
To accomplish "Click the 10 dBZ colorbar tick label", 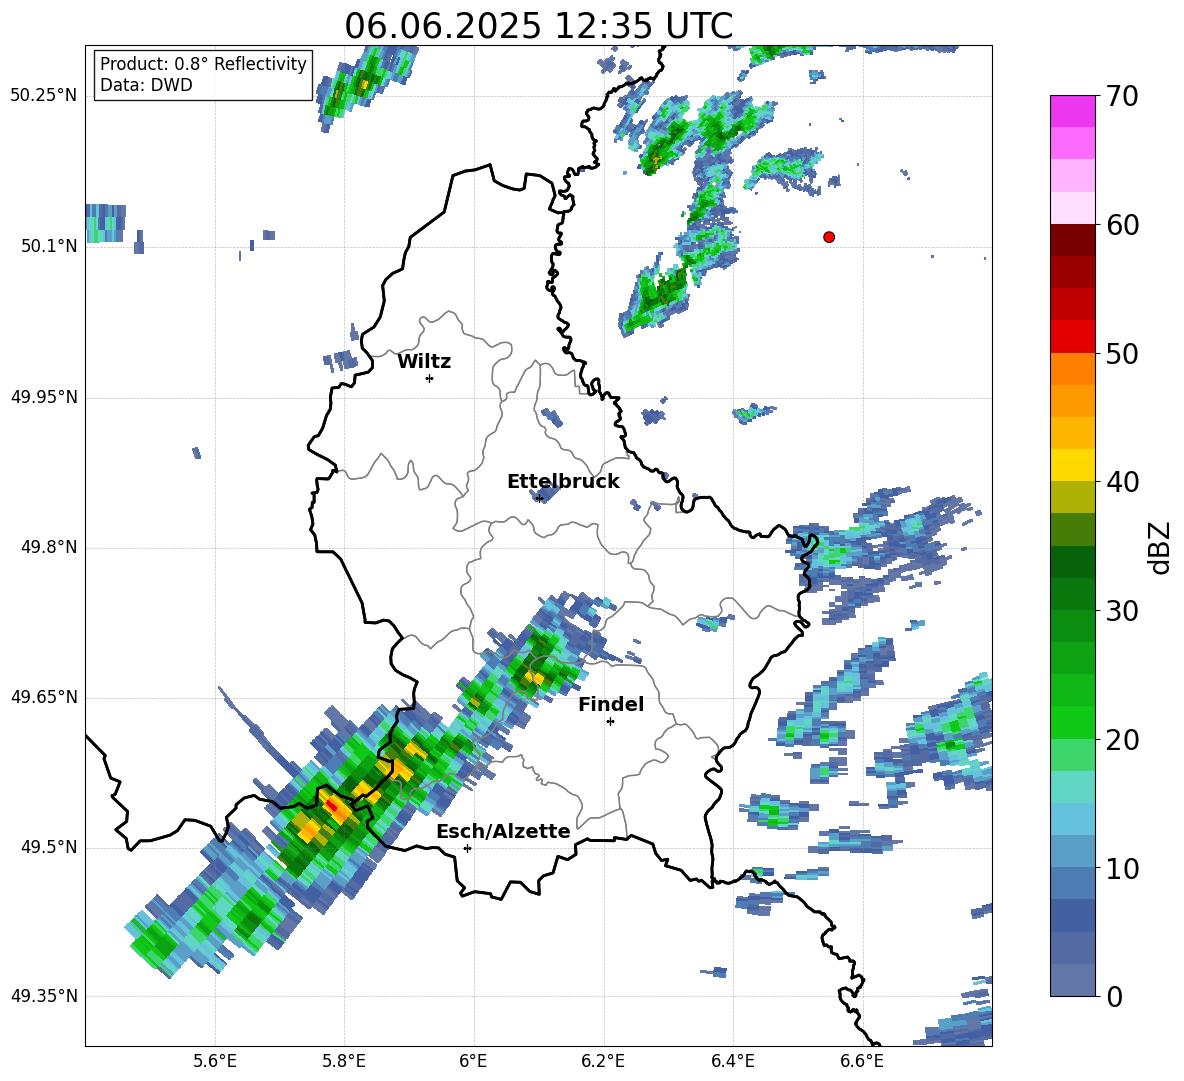I will (x=1122, y=868).
